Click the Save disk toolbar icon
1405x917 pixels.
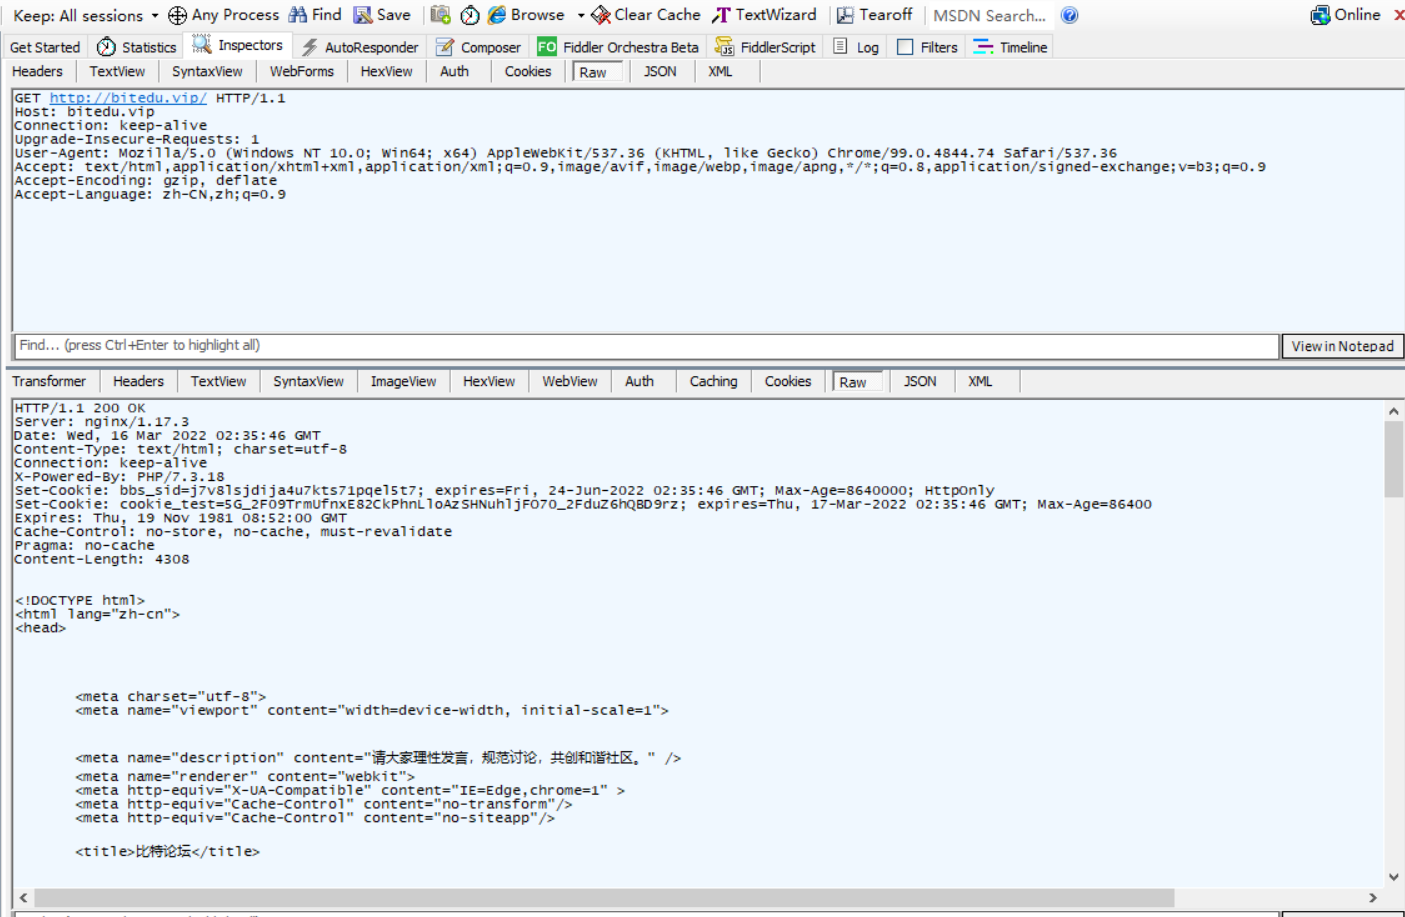pyautogui.click(x=363, y=15)
